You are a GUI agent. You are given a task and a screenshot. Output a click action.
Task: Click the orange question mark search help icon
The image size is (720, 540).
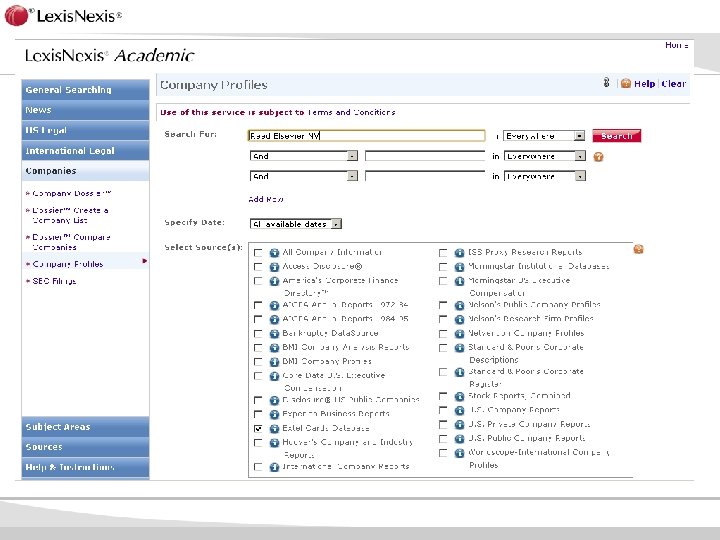pos(598,157)
